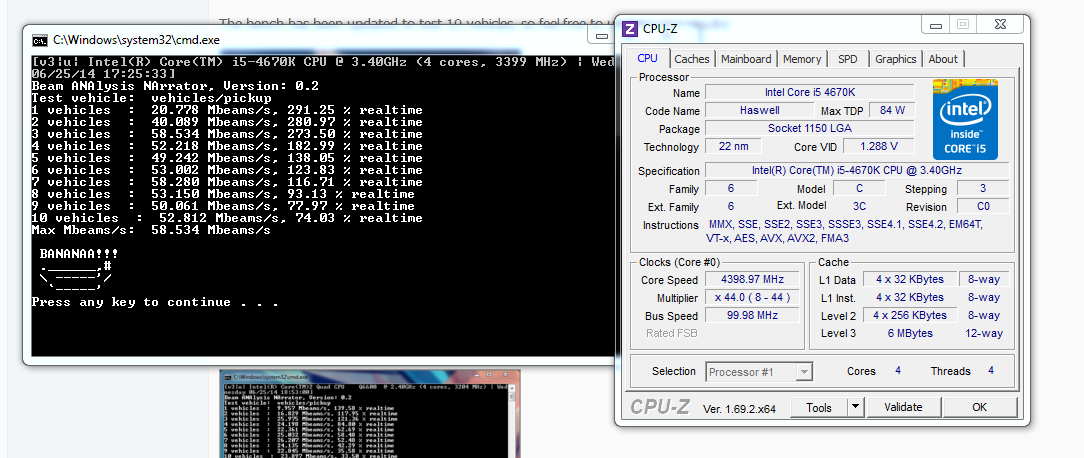The image size is (1084, 458).
Task: Click the L1 Data value 4 x 32 KBytes
Action: point(910,280)
